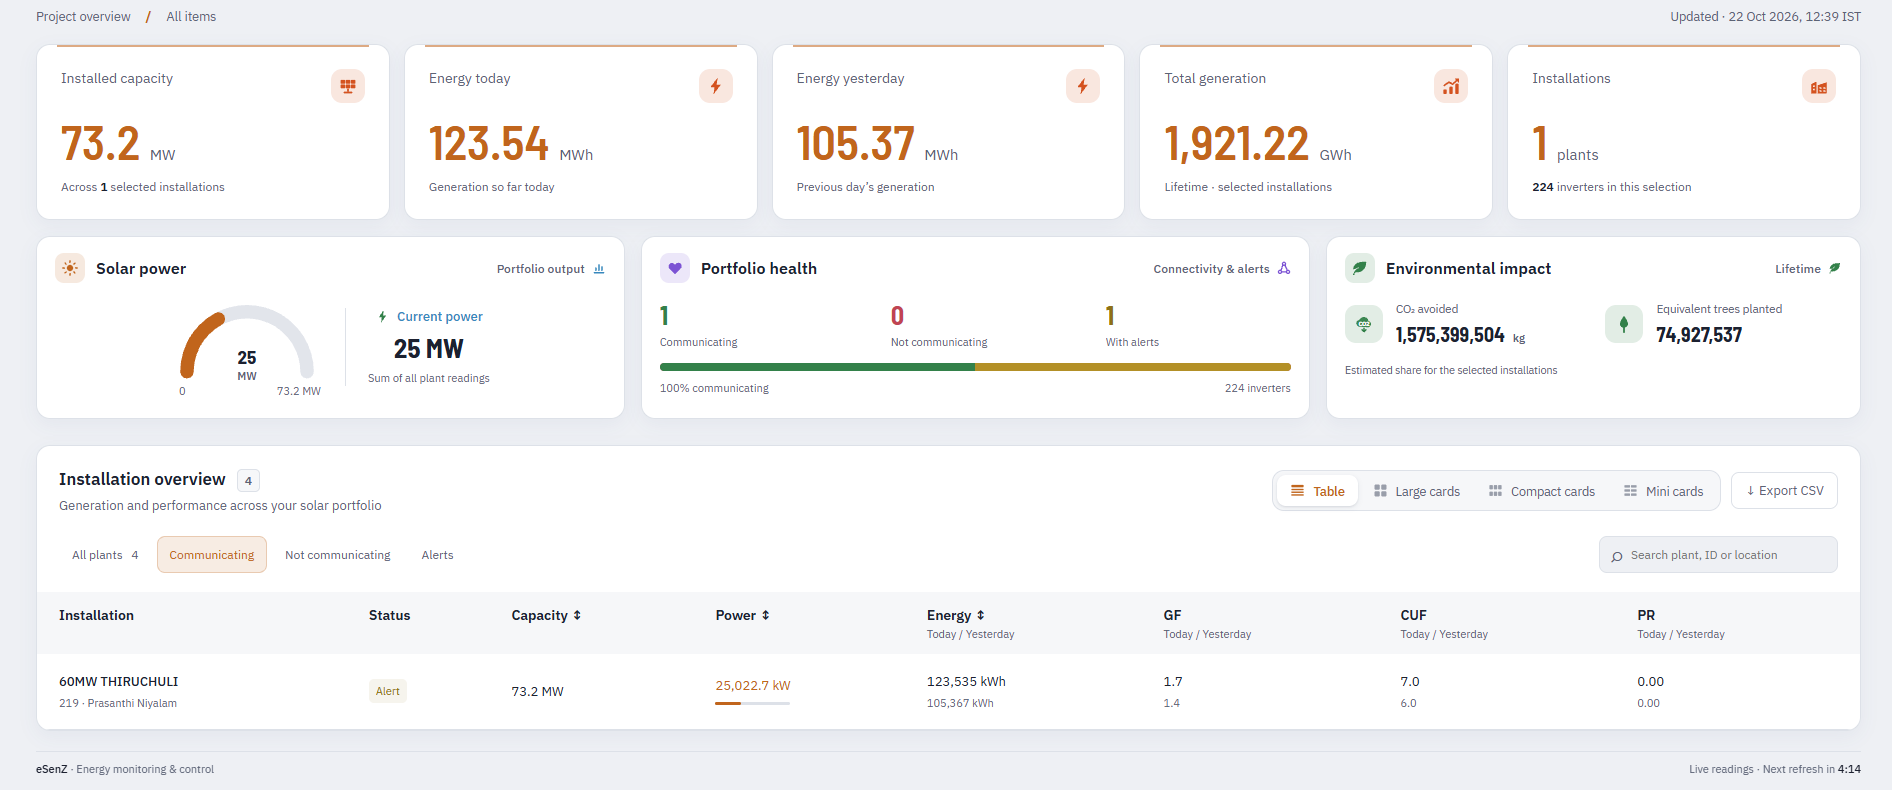Click the magnifier icon in the search box
1892x790 pixels.
[x=1617, y=556]
